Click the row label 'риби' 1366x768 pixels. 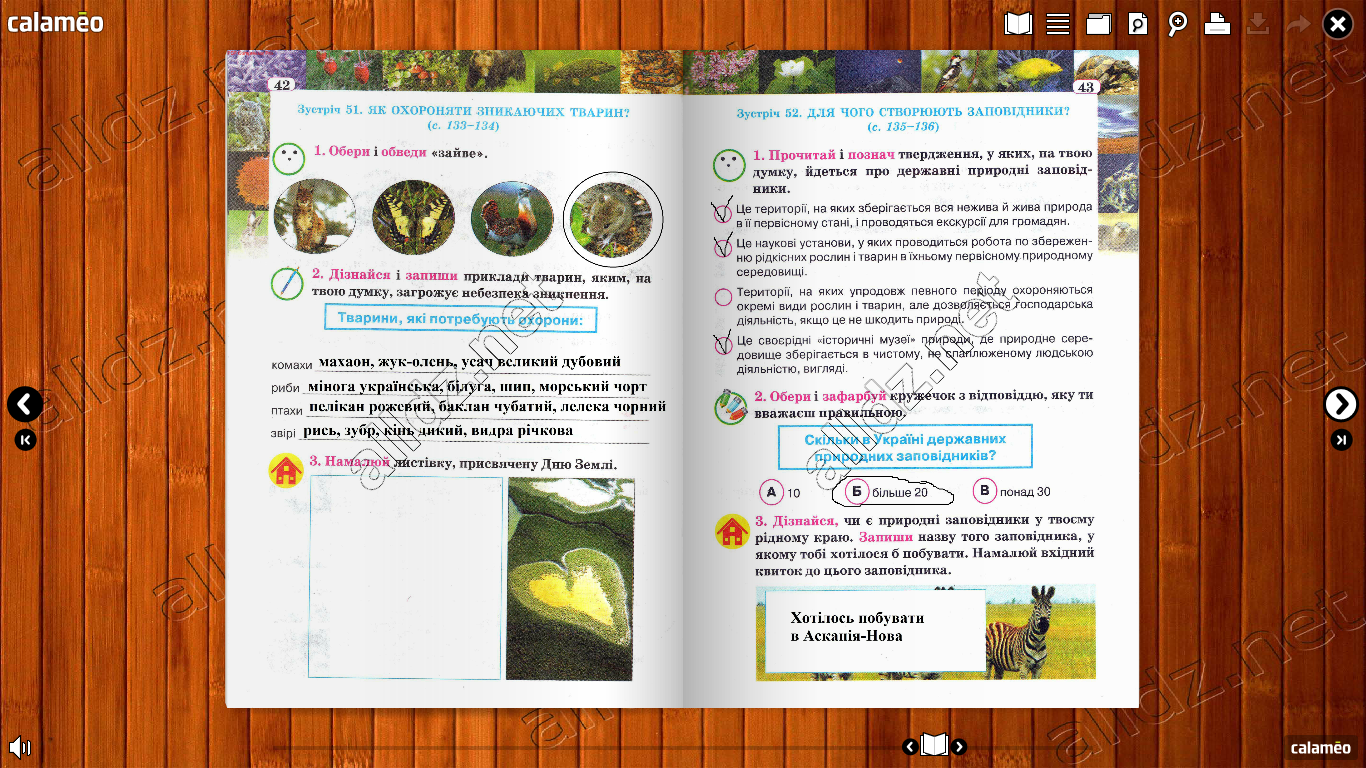click(286, 389)
